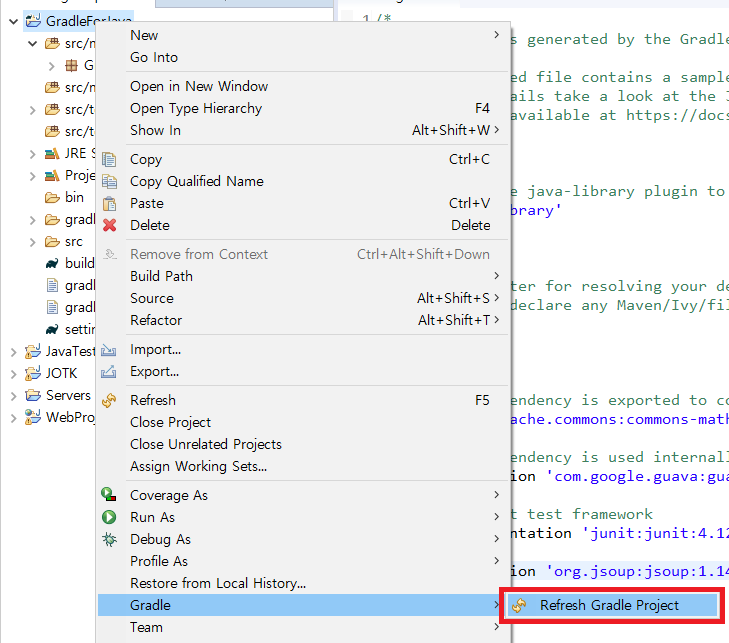Click the package icon under src/main
This screenshot has height=643, width=729.
click(x=71, y=66)
